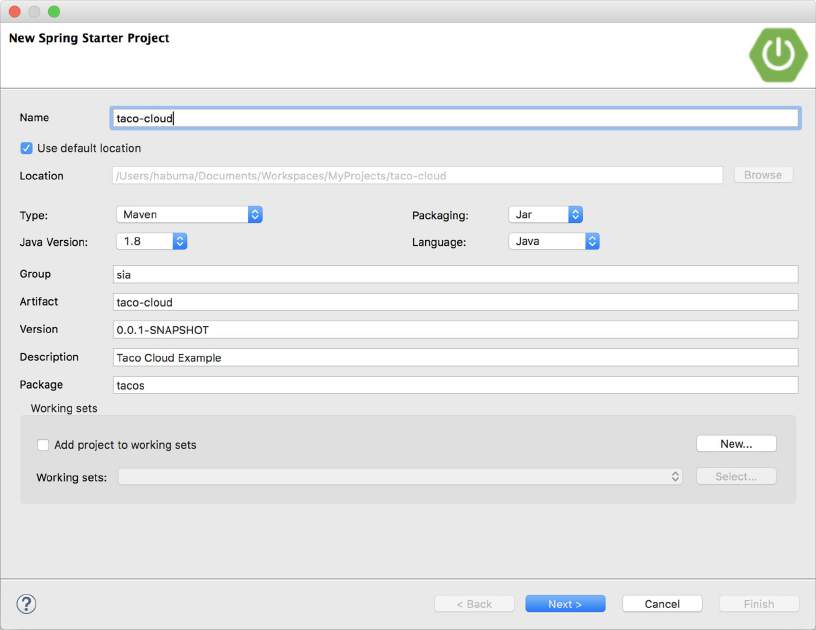Click the Version label
Viewport: 816px width, 630px height.
pyautogui.click(x=39, y=329)
